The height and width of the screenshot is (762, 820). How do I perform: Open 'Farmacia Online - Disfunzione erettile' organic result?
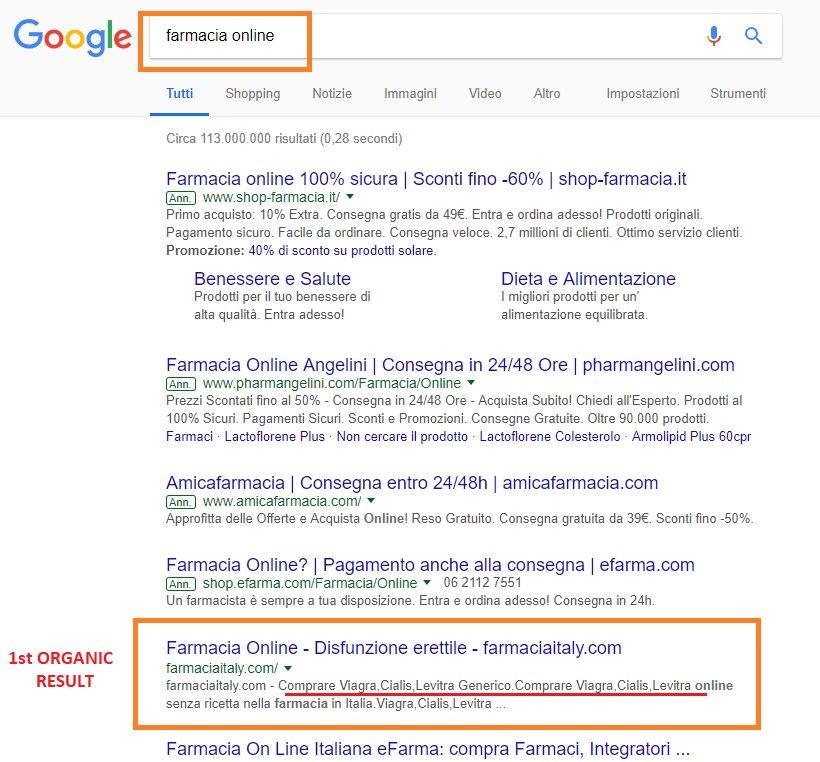[394, 648]
